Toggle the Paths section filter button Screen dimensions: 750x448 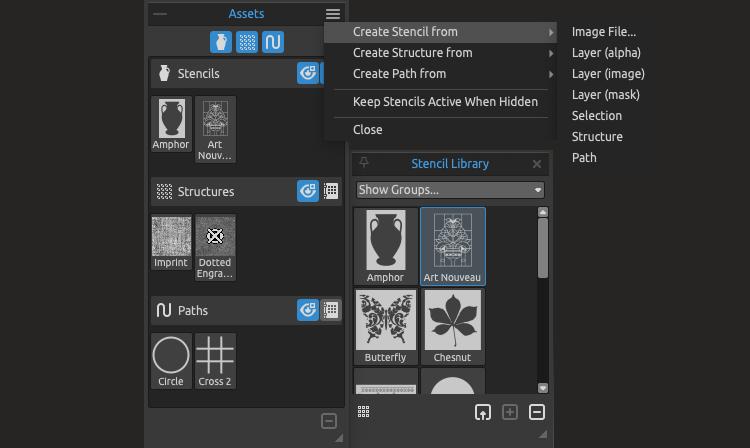(x=273, y=42)
